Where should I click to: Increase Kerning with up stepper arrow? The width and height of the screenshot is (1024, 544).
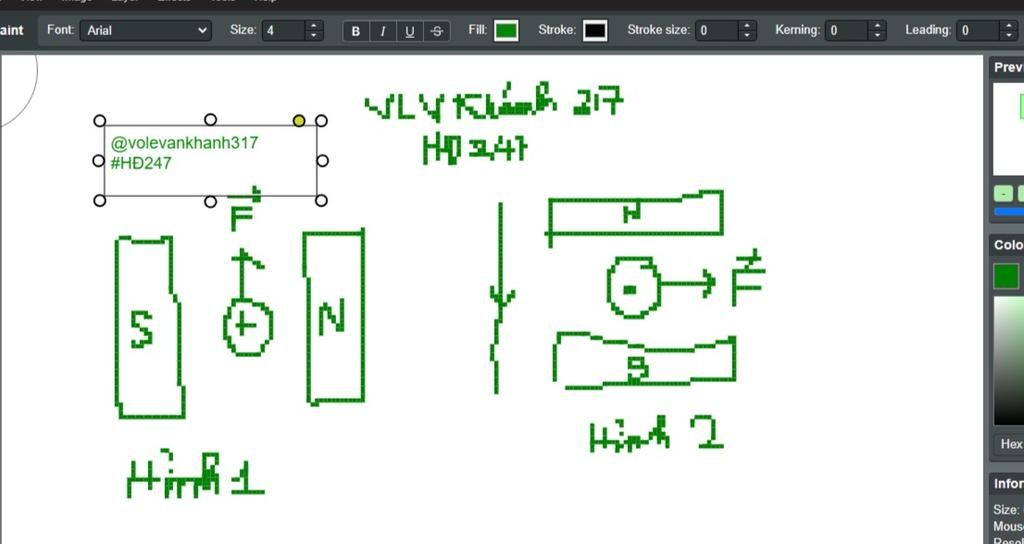point(878,25)
